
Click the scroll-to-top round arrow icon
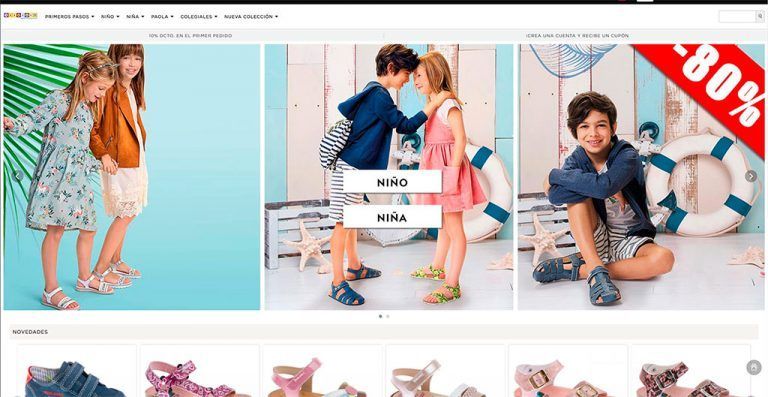(x=754, y=368)
